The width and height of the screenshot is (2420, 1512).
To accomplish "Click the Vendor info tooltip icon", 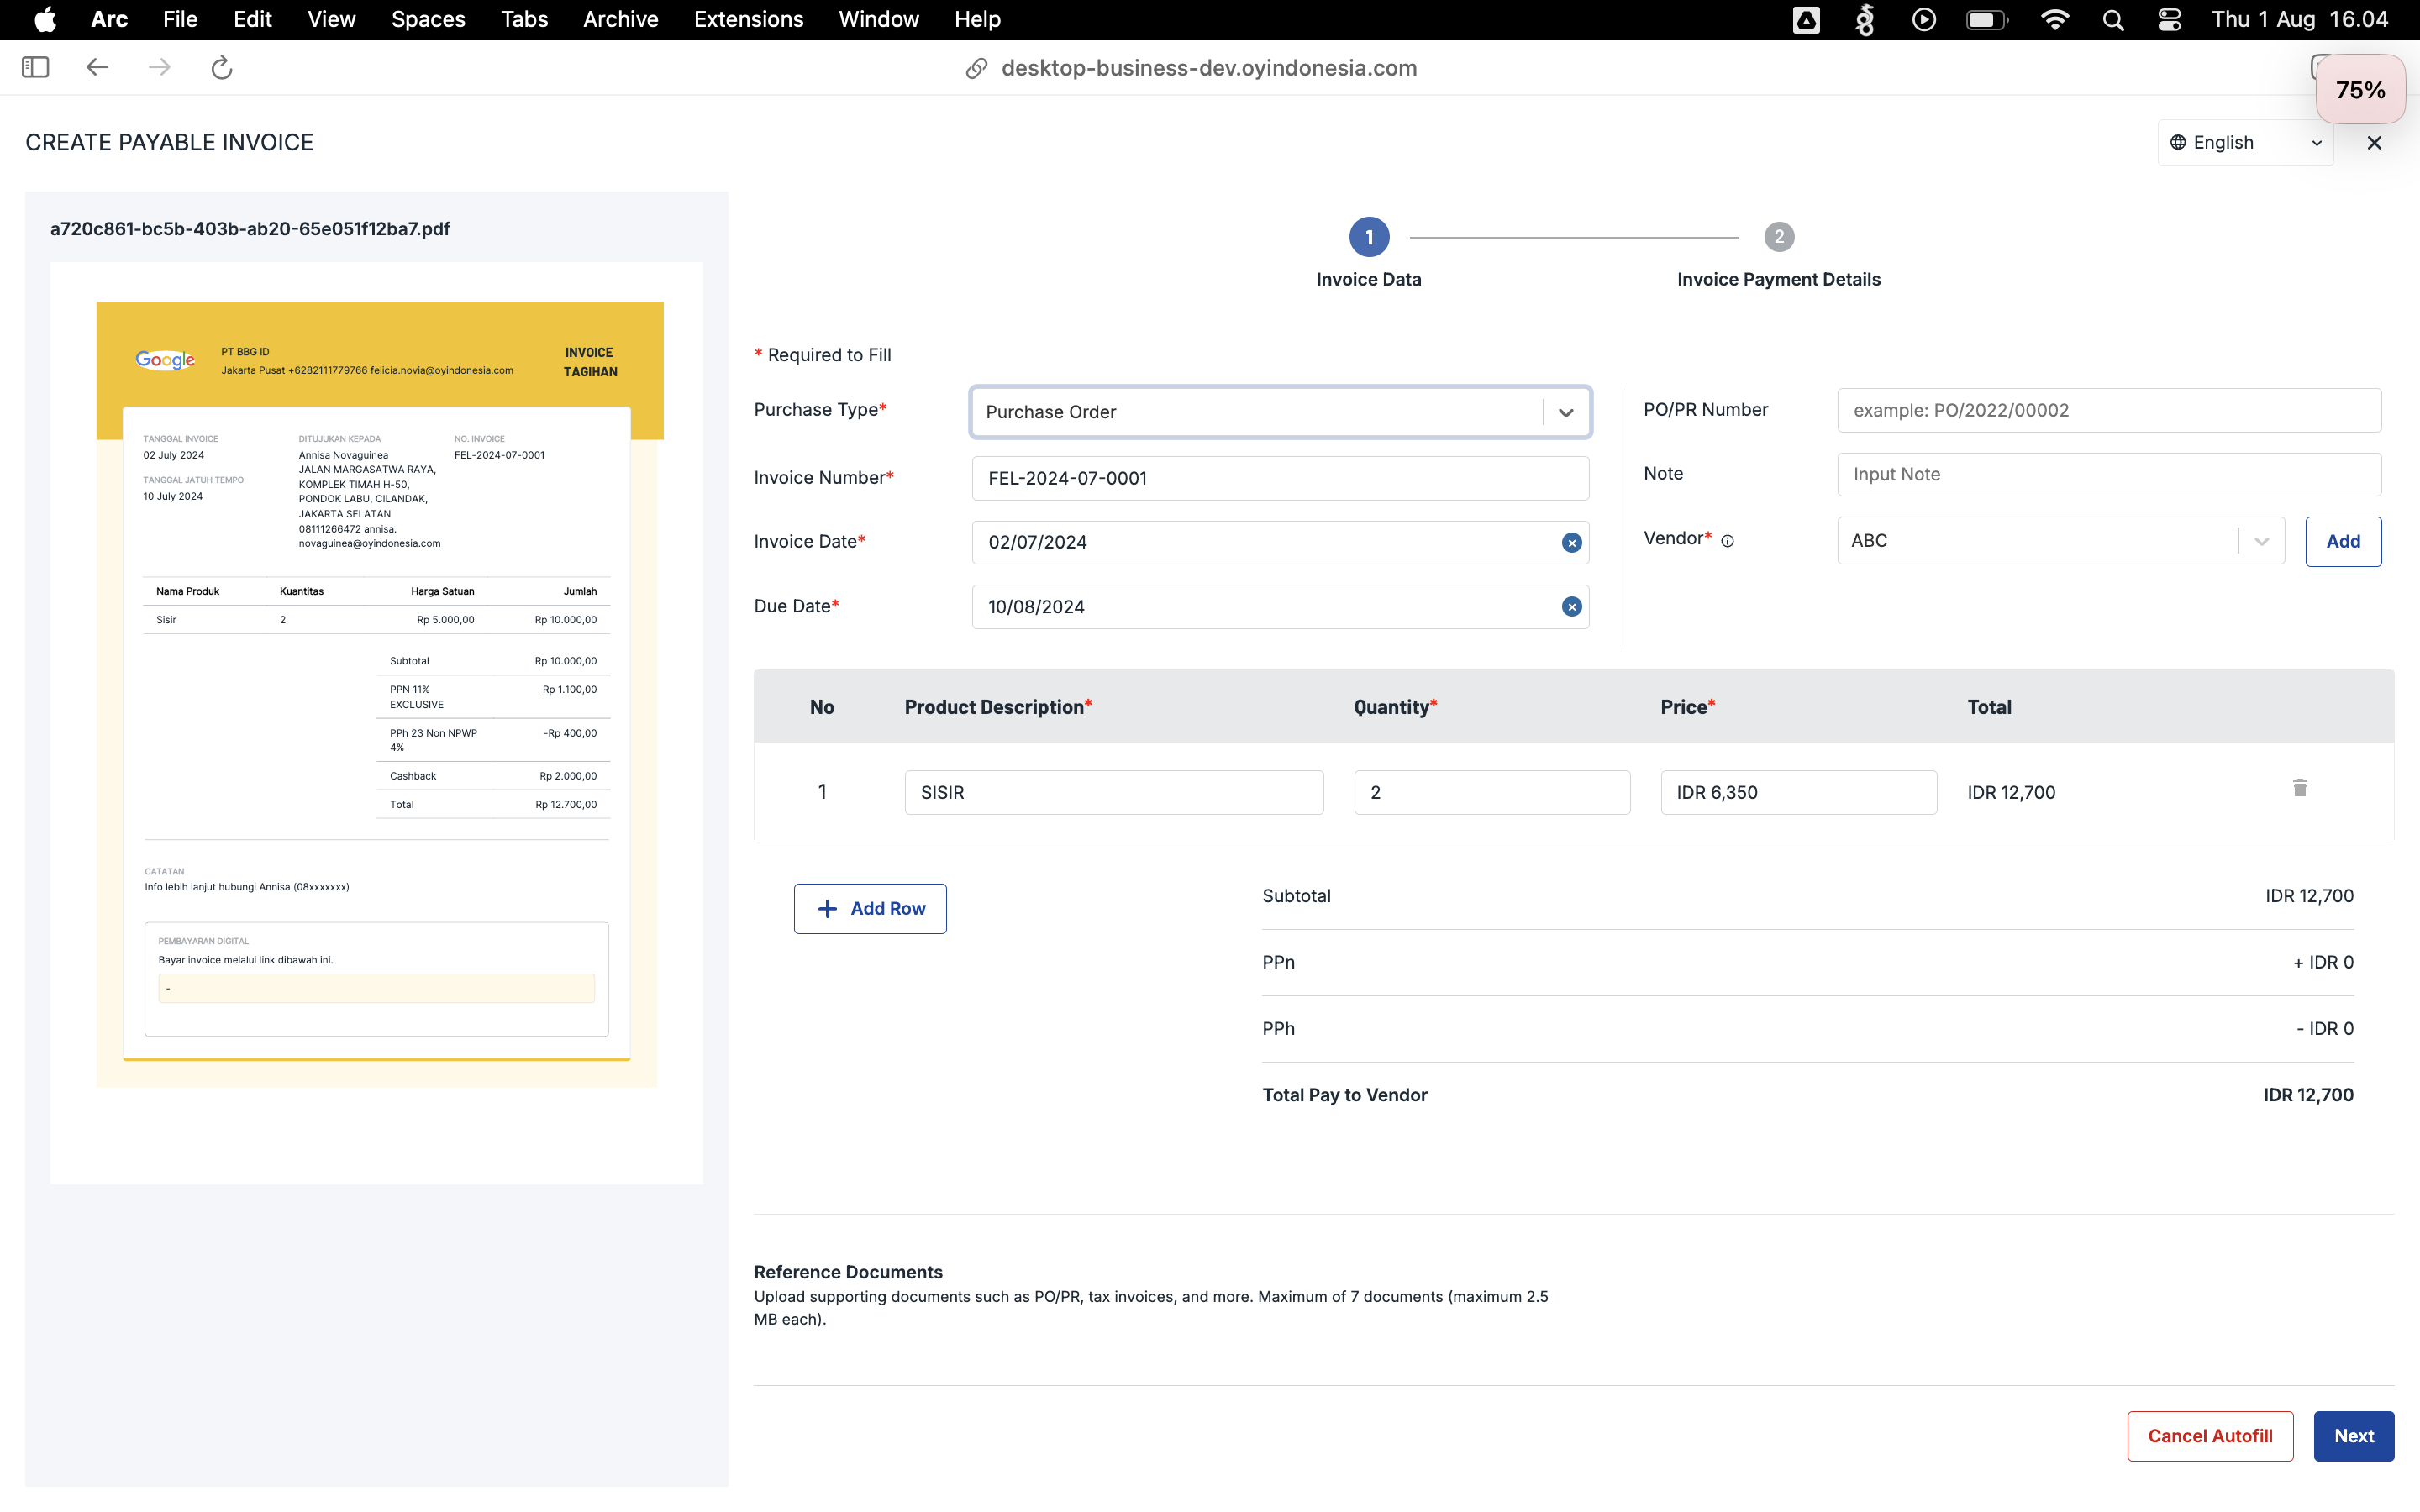I will point(1727,541).
